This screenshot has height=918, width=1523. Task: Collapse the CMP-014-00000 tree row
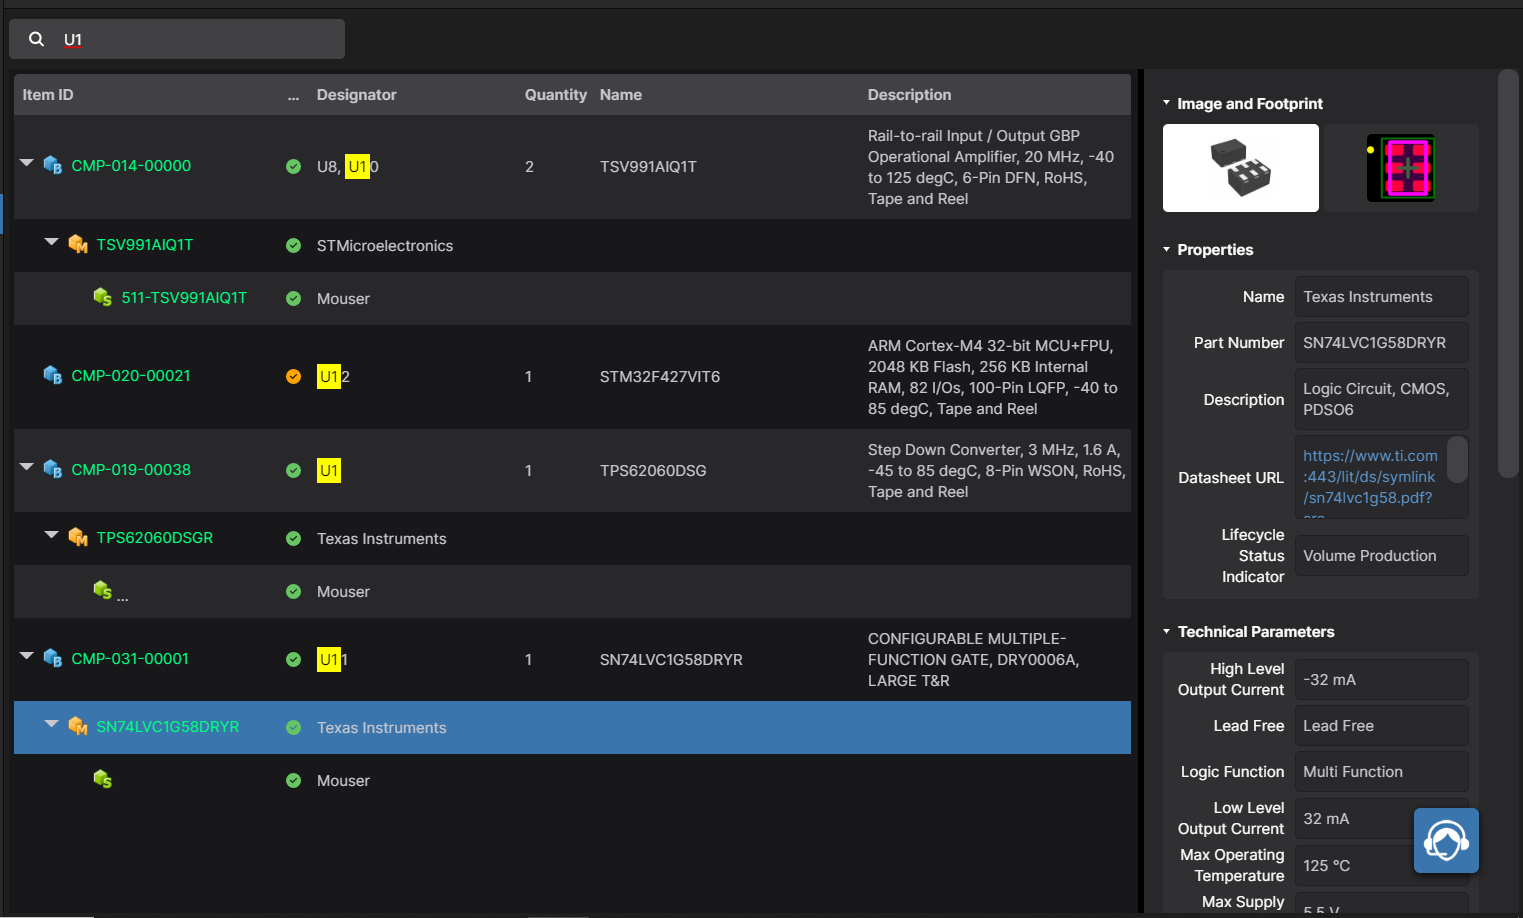pyautogui.click(x=27, y=163)
